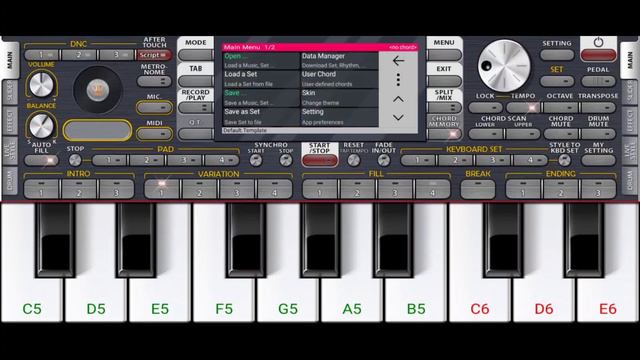The height and width of the screenshot is (360, 640).
Task: Click Pad button 3
Action: coord(184,160)
